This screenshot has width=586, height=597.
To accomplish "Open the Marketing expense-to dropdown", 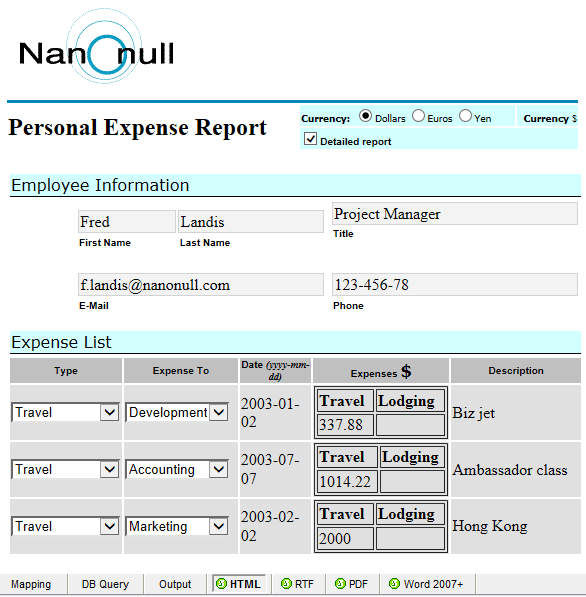I will (x=177, y=526).
